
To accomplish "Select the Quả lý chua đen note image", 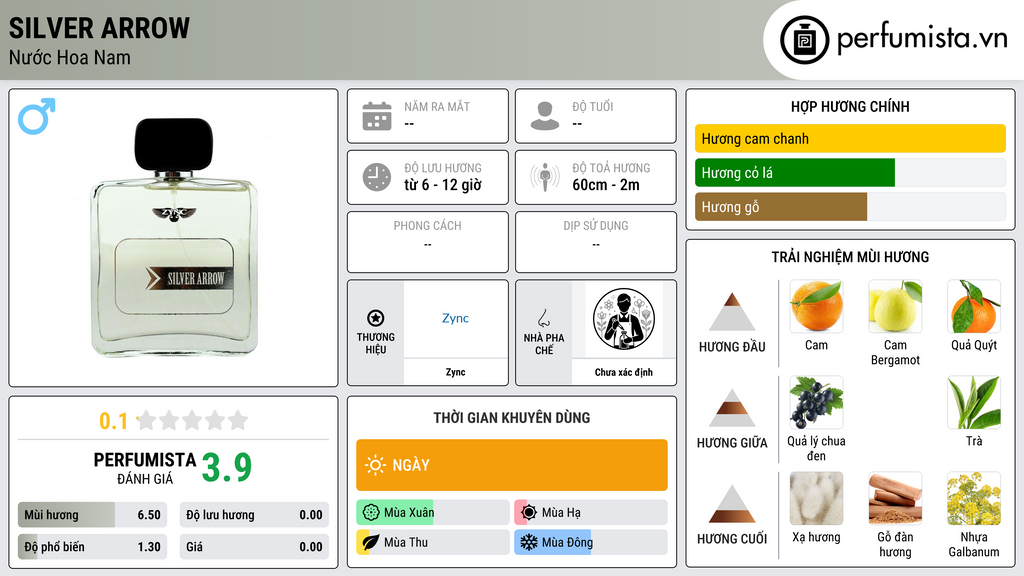I will (x=816, y=402).
